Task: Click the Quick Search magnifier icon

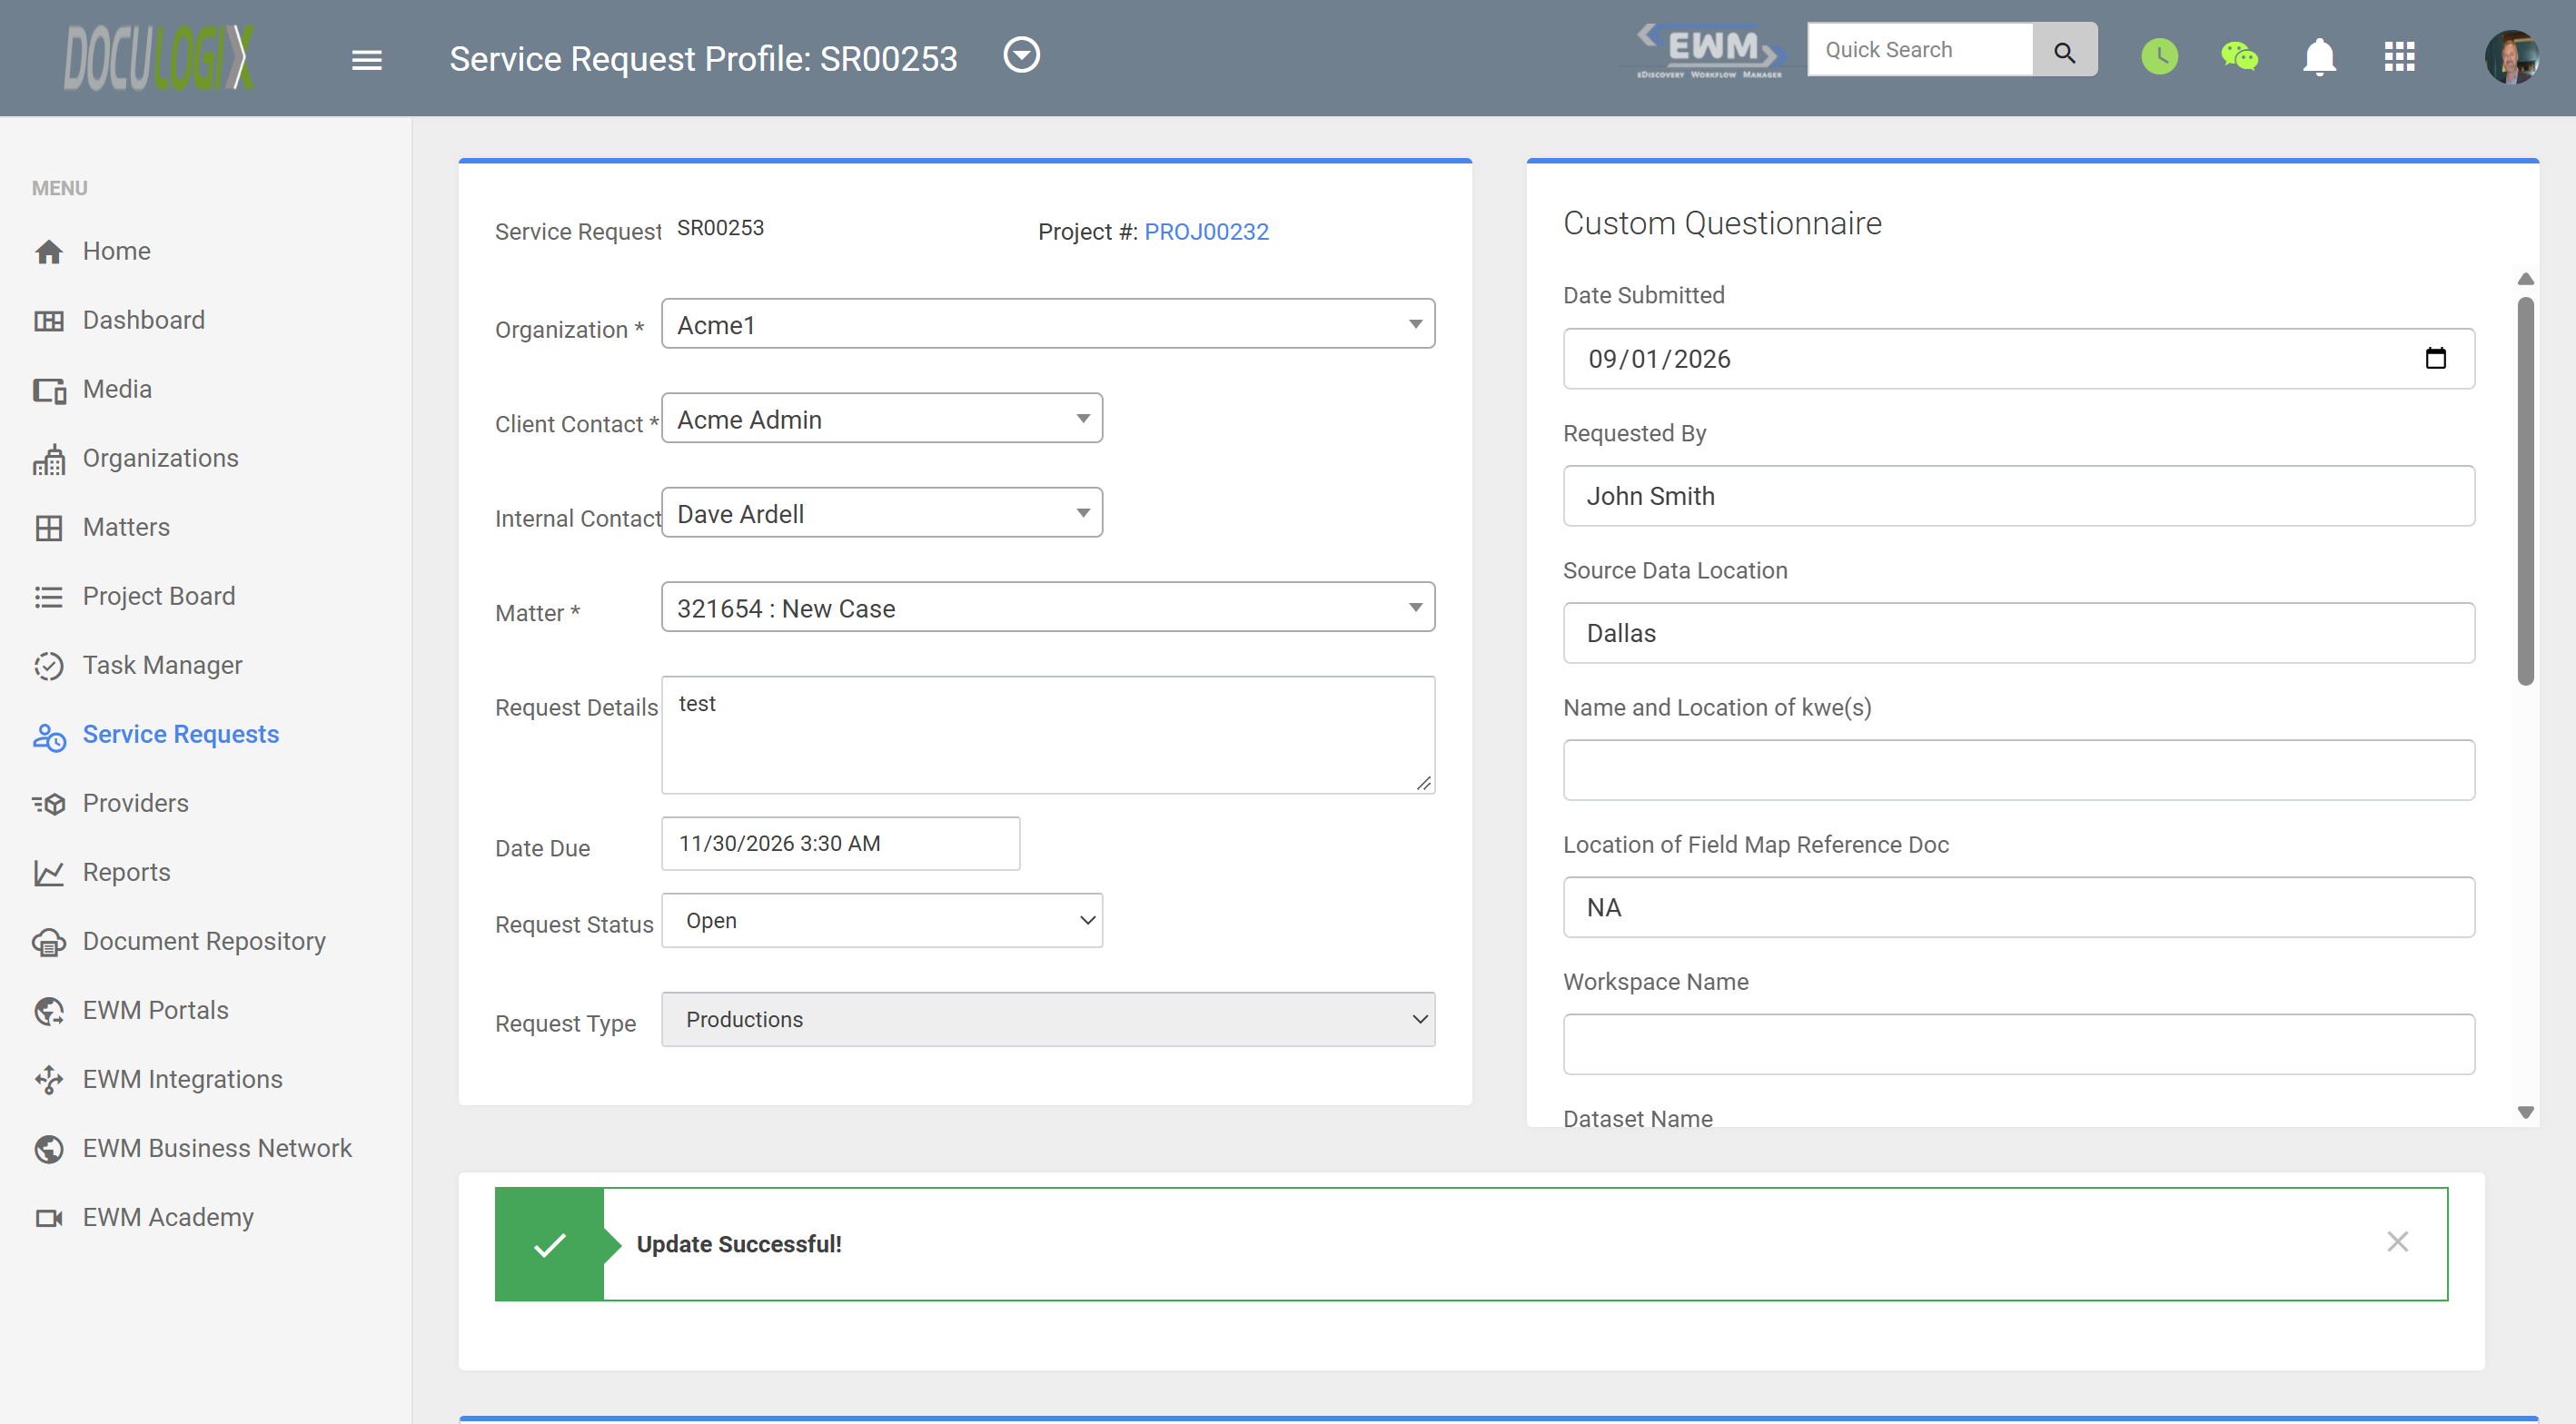Action: click(x=2064, y=51)
